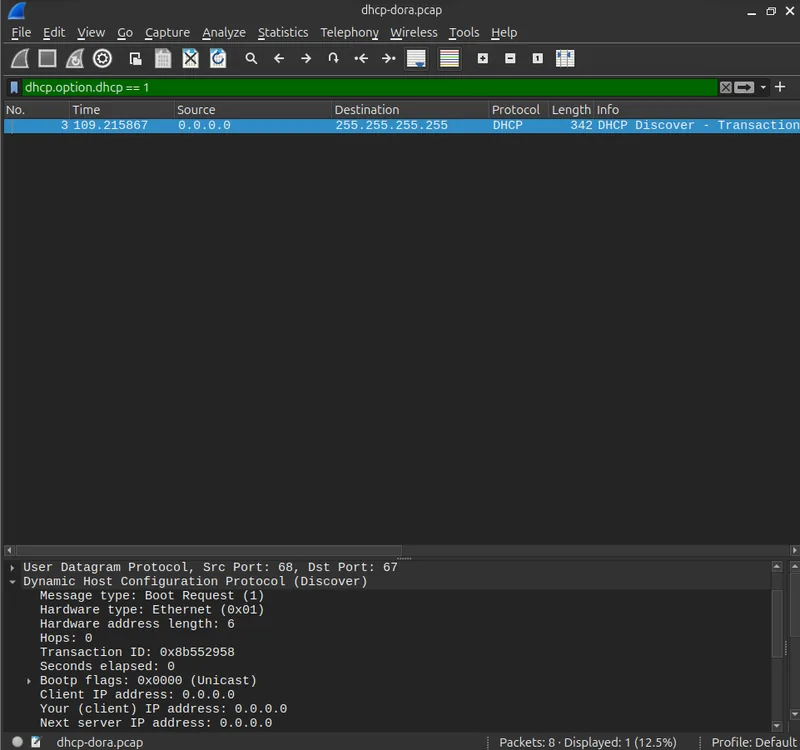800x750 pixels.
Task: Clear the display filter
Action: click(x=726, y=87)
